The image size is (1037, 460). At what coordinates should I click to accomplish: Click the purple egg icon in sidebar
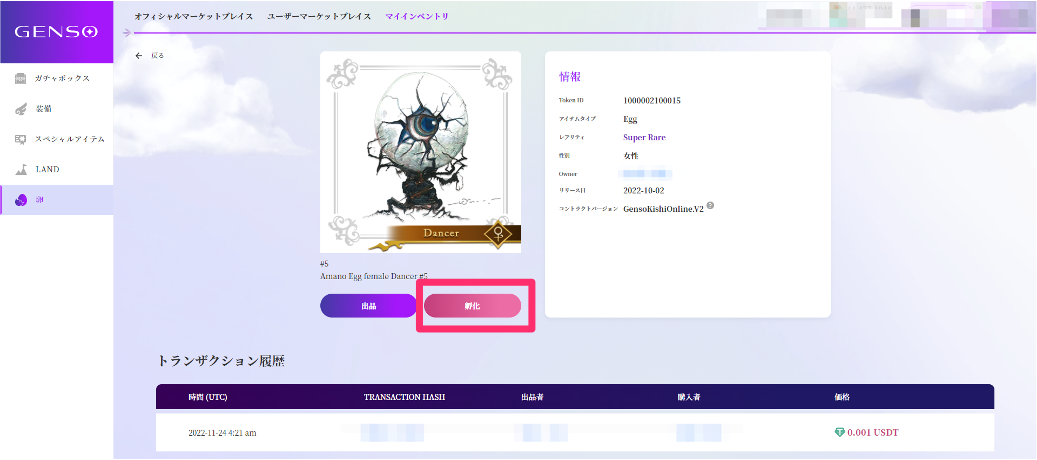click(x=21, y=200)
